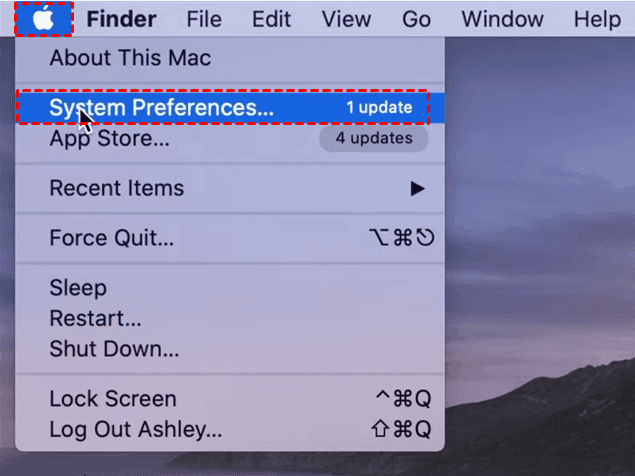Choose System Preferences from the menu

click(x=161, y=107)
